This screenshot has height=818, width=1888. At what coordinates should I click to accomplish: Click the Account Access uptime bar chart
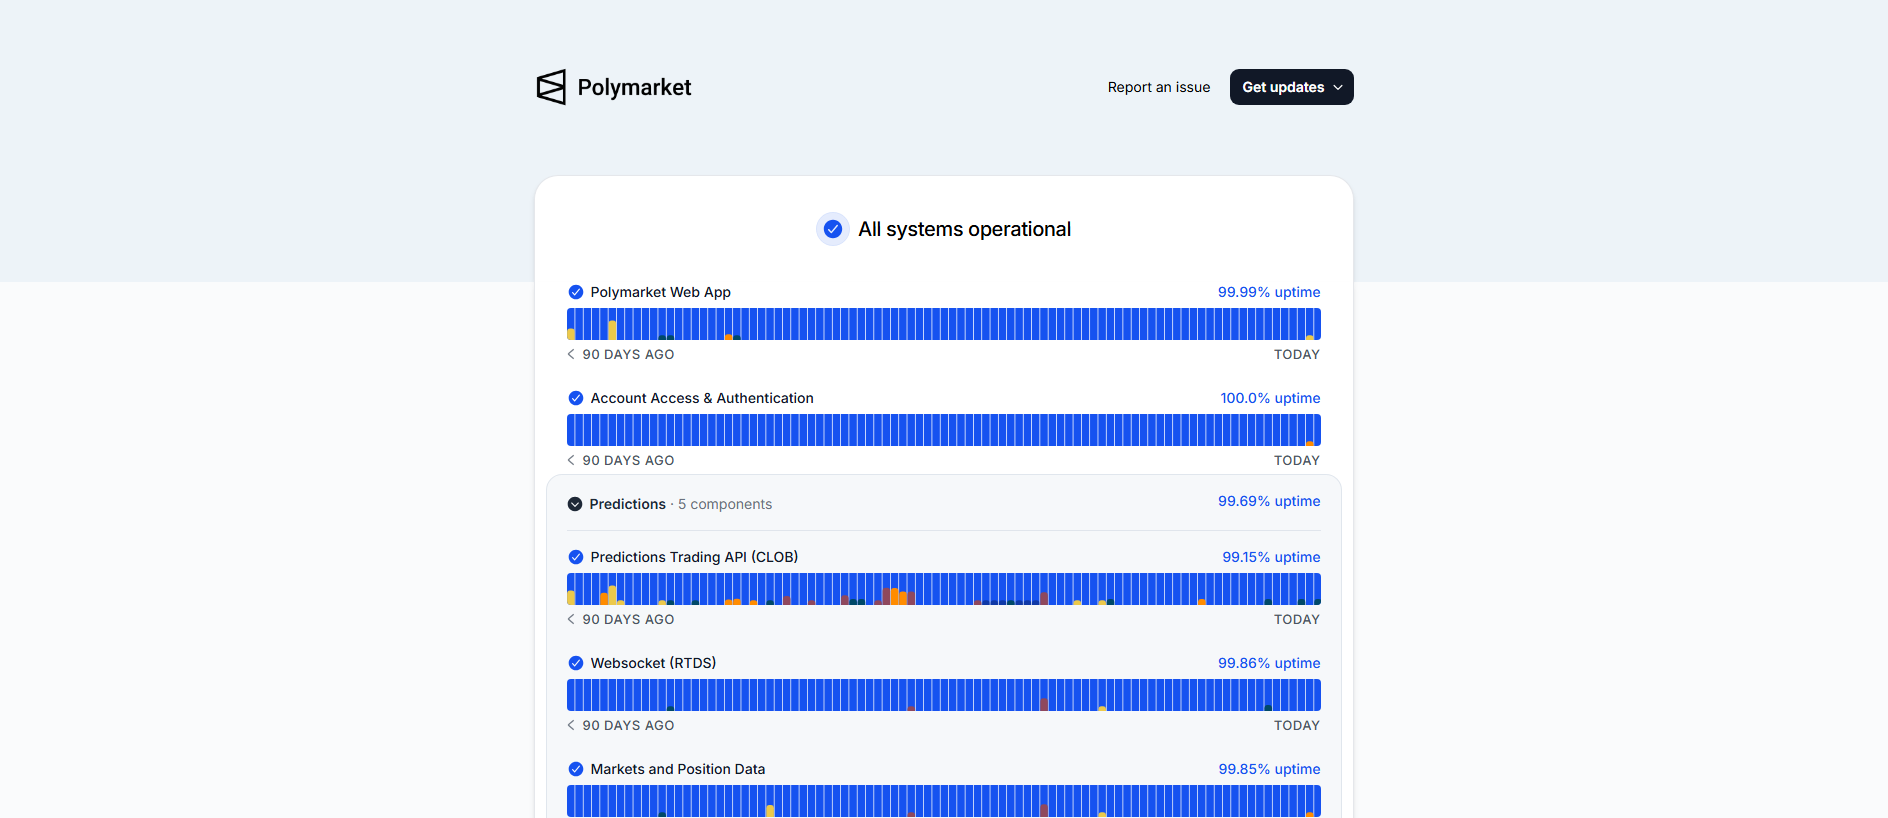(944, 430)
